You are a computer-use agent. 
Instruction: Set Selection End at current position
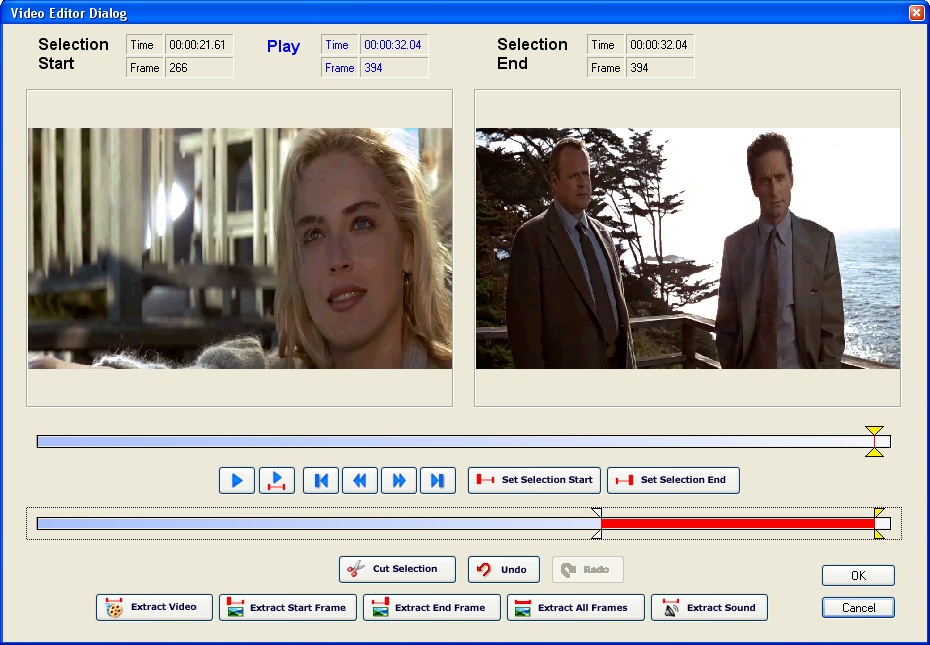(672, 480)
